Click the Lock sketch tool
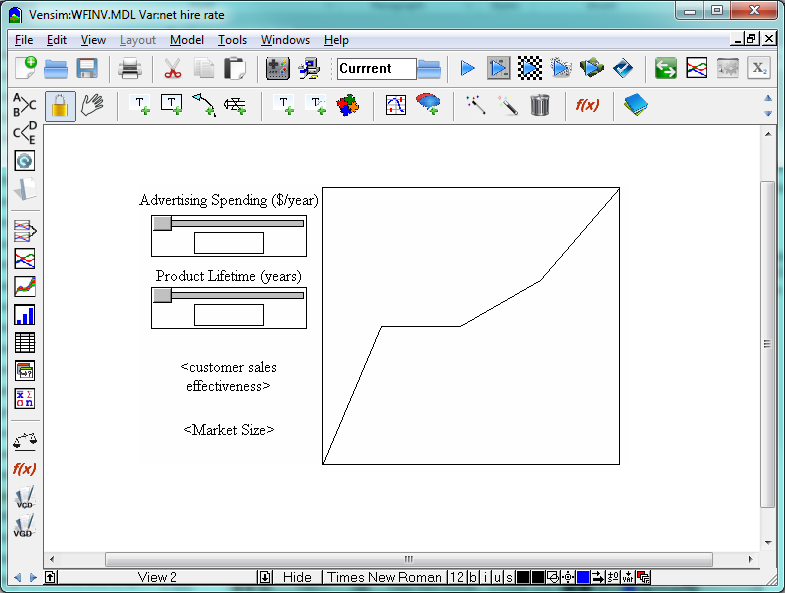 (60, 105)
